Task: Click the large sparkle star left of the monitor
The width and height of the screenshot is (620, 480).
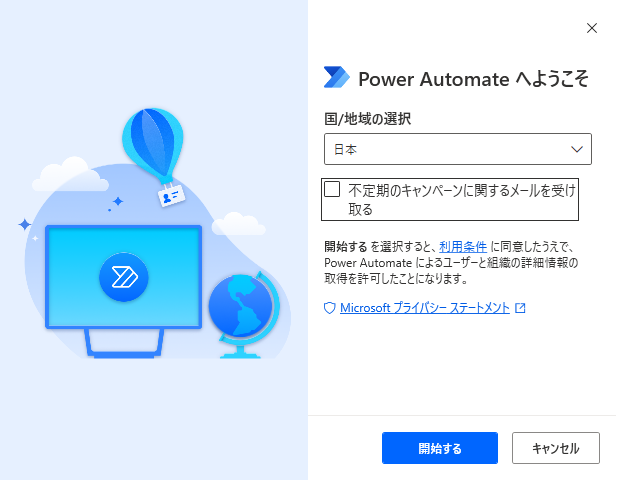Action: [x=25, y=224]
